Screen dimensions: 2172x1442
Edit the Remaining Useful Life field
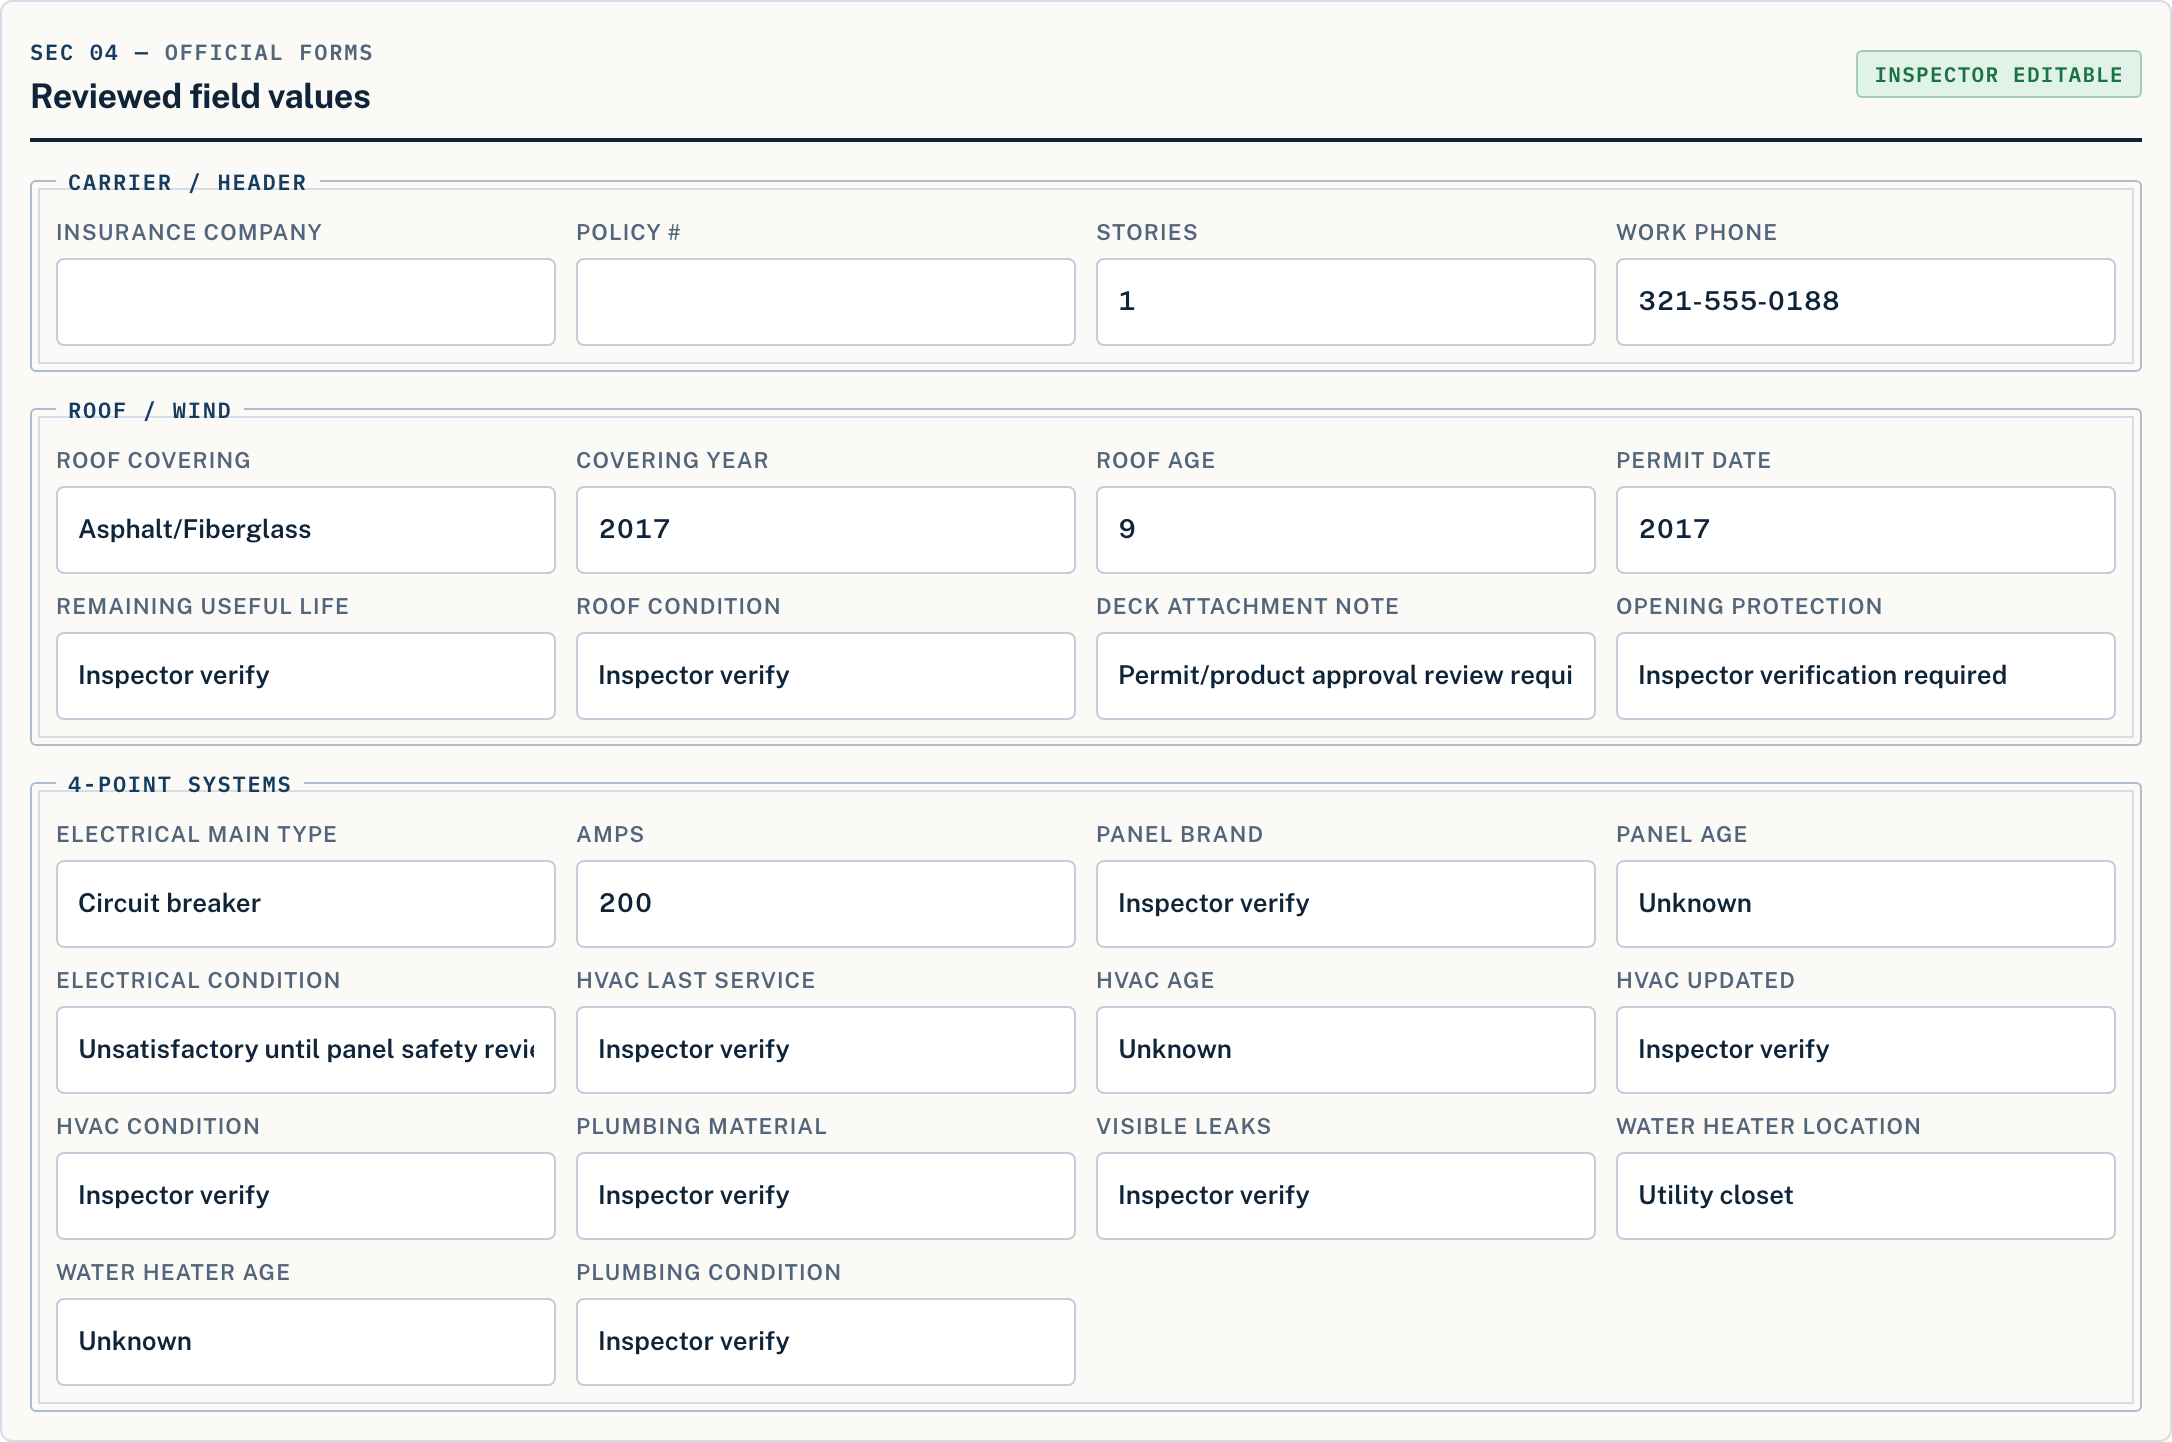tap(306, 676)
